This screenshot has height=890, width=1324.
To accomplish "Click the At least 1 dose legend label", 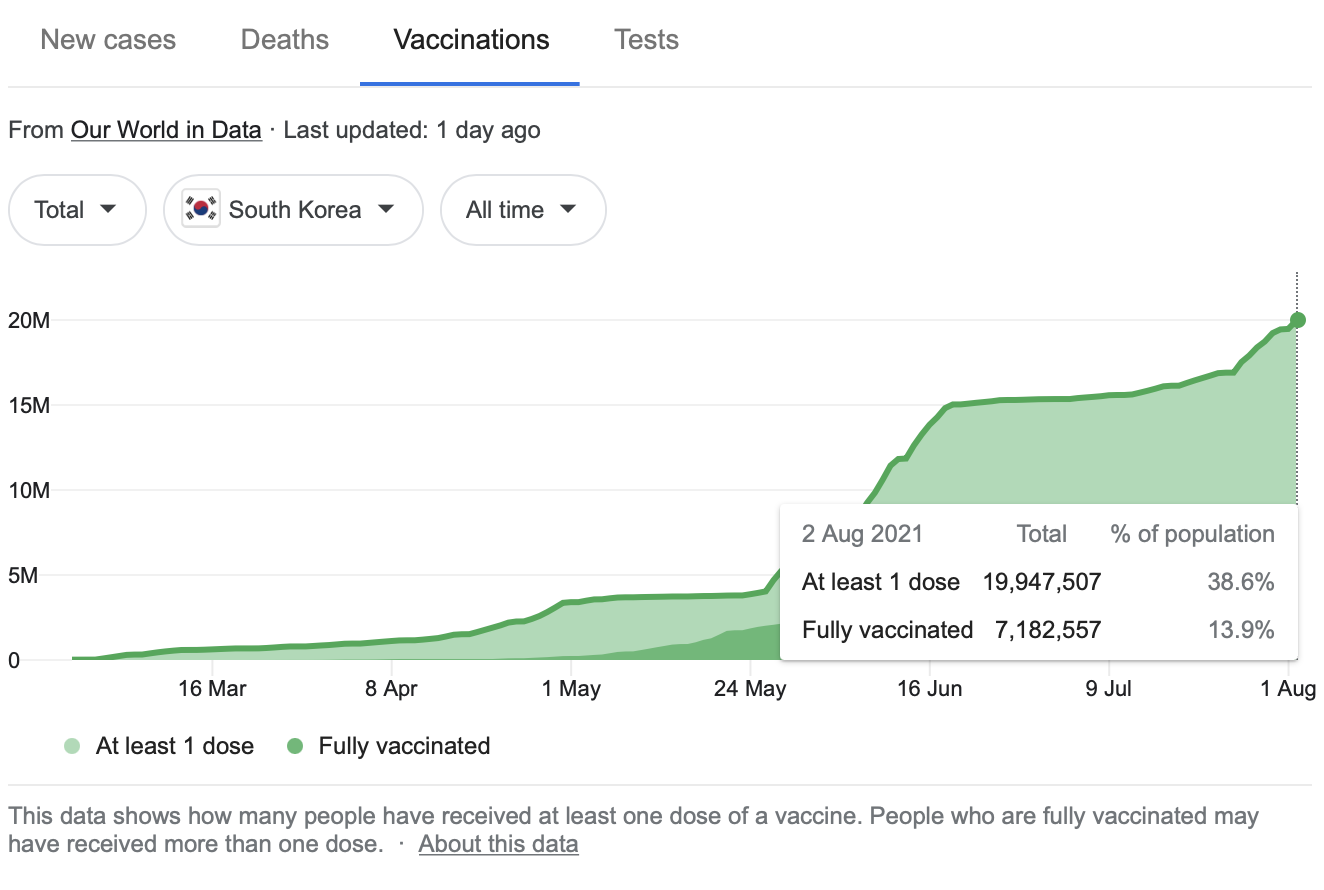I will point(175,746).
